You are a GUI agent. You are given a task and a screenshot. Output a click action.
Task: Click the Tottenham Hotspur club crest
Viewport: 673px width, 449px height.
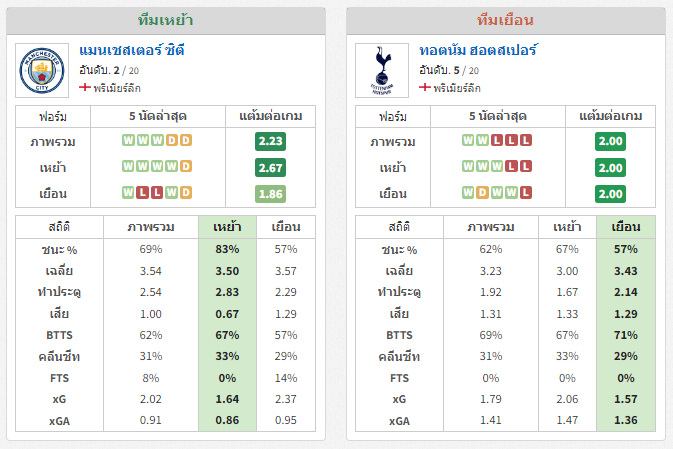coord(382,70)
